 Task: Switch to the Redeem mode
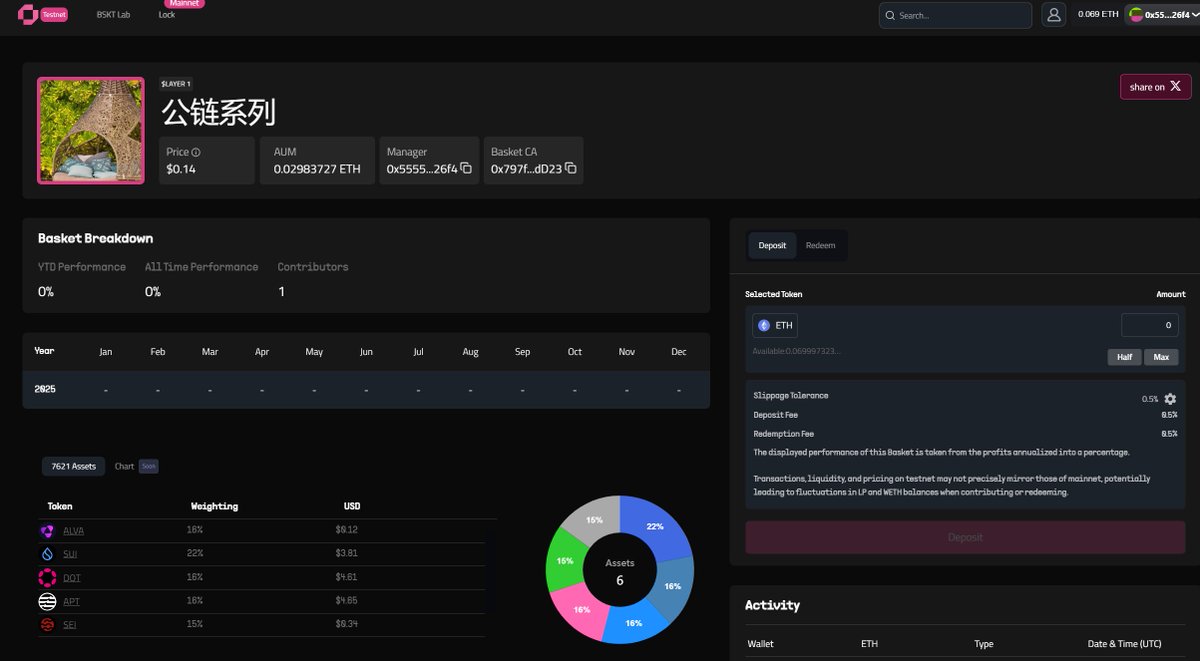point(820,246)
